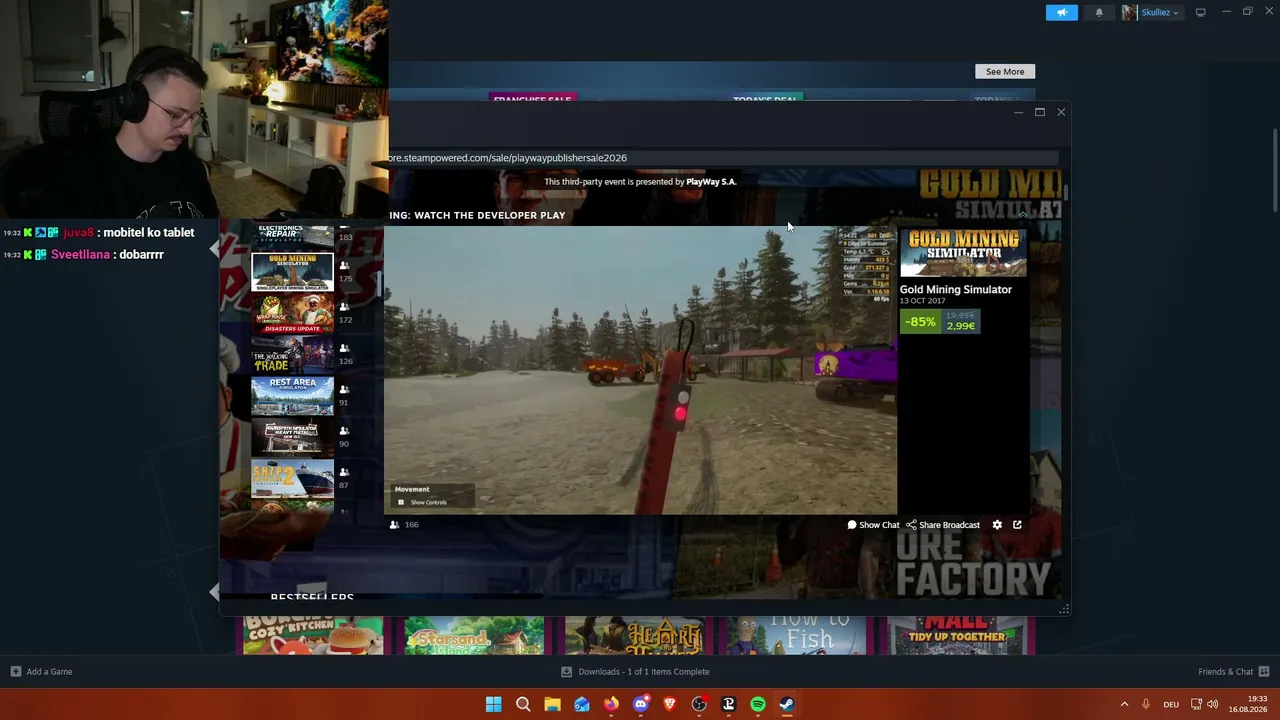Open OBS Studio from the taskbar

[699, 705]
